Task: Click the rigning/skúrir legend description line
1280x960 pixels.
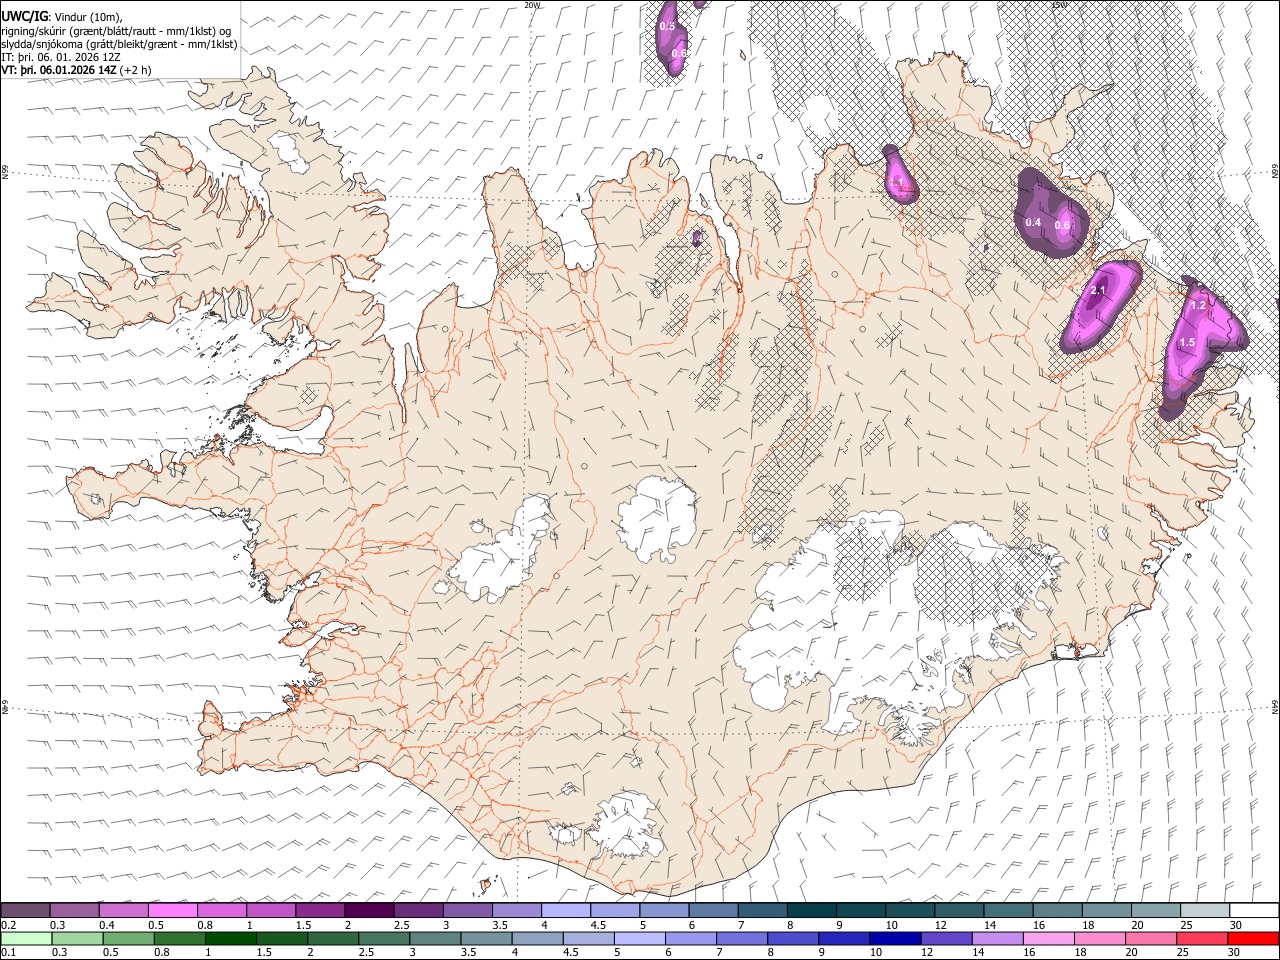Action: [x=116, y=30]
